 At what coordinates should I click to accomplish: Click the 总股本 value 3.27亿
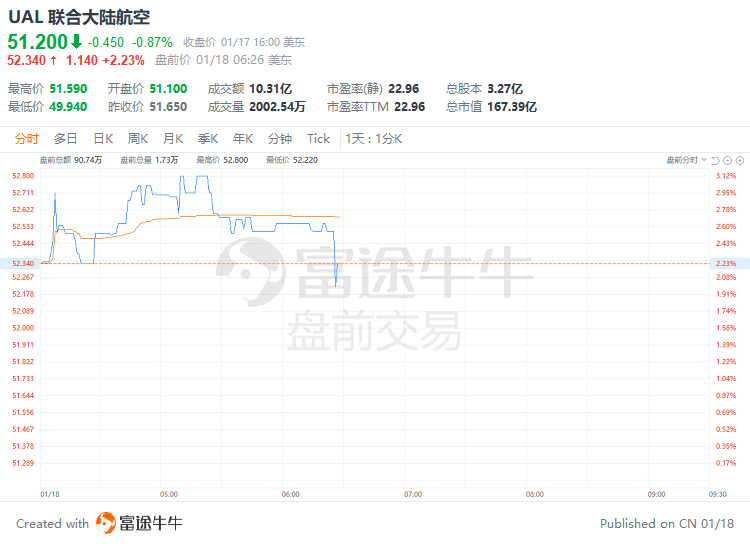(x=505, y=89)
